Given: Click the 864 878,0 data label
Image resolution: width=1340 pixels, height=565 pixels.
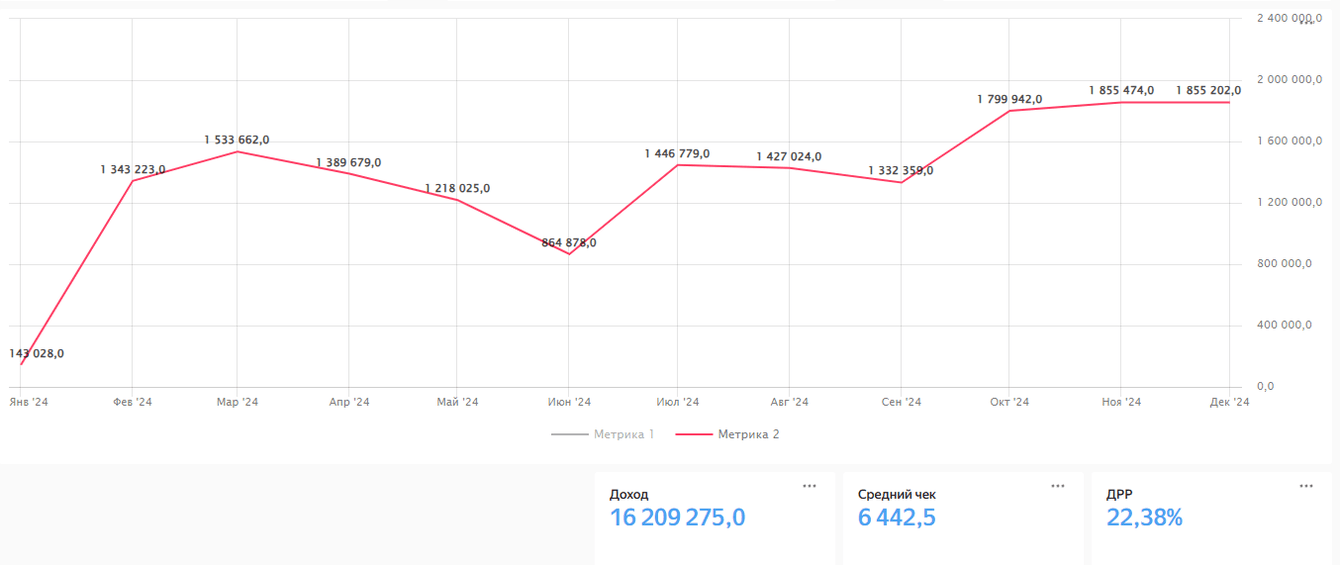Looking at the screenshot, I should pyautogui.click(x=569, y=242).
